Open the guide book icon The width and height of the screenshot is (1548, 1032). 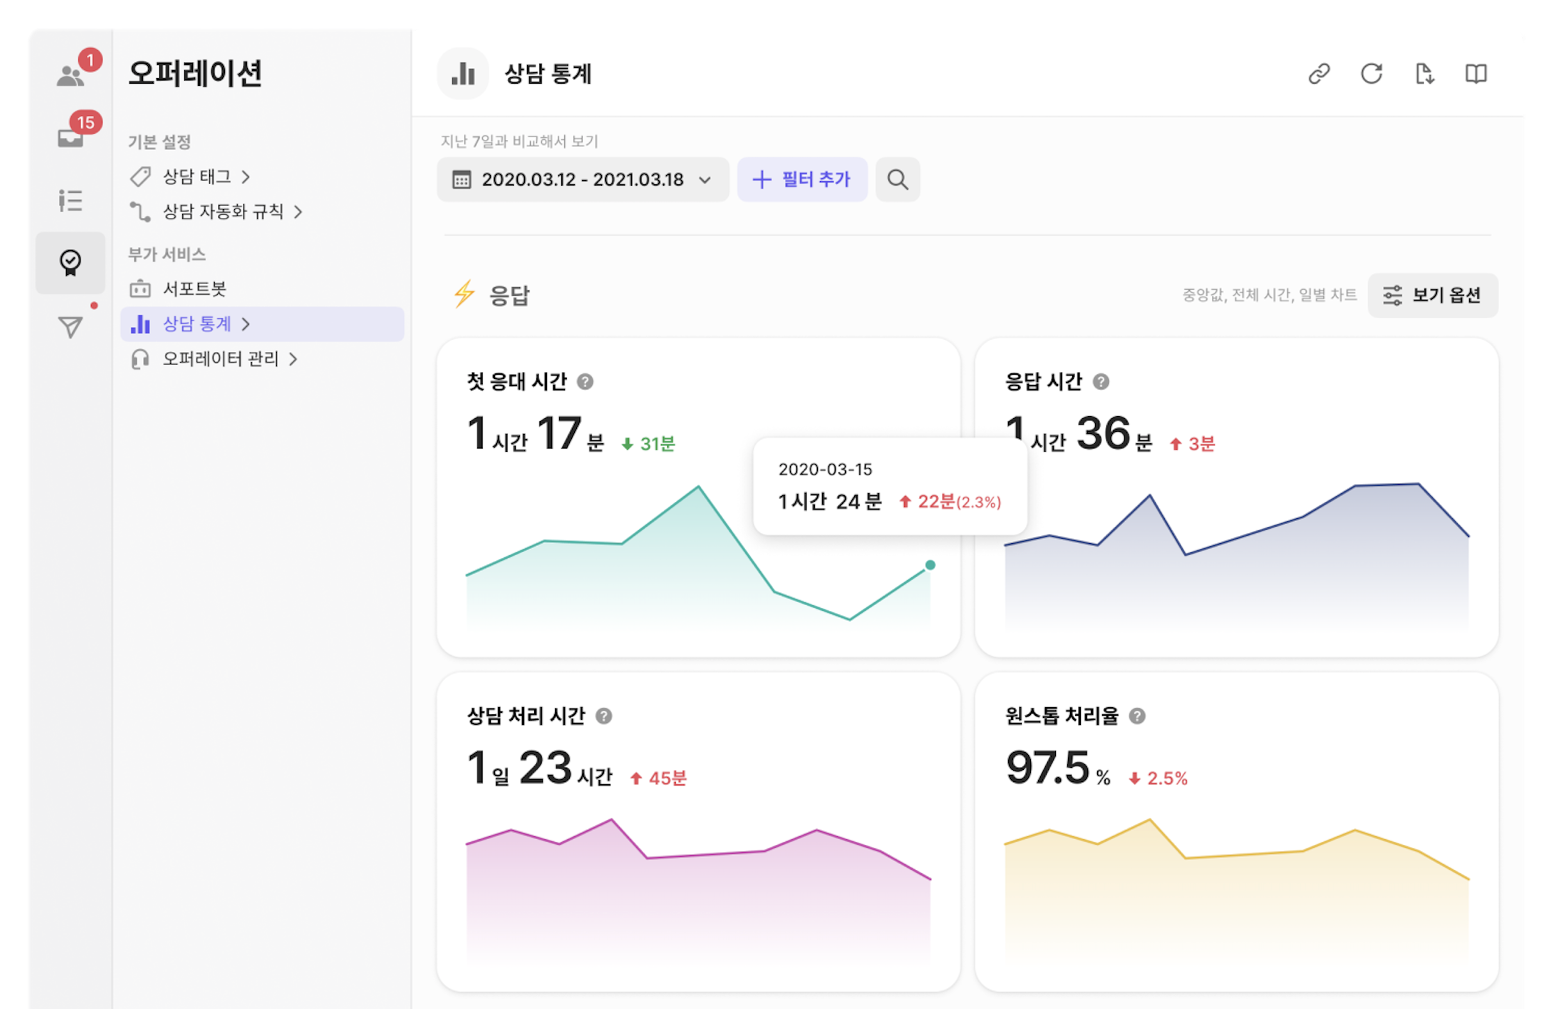1476,74
